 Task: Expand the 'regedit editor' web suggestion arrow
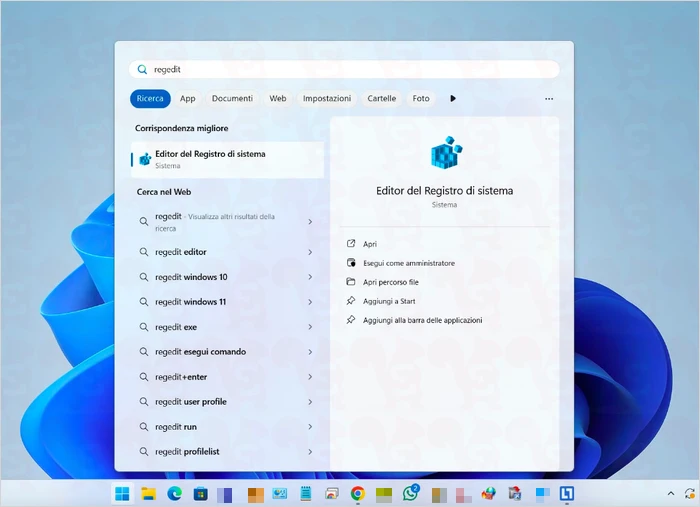point(310,252)
